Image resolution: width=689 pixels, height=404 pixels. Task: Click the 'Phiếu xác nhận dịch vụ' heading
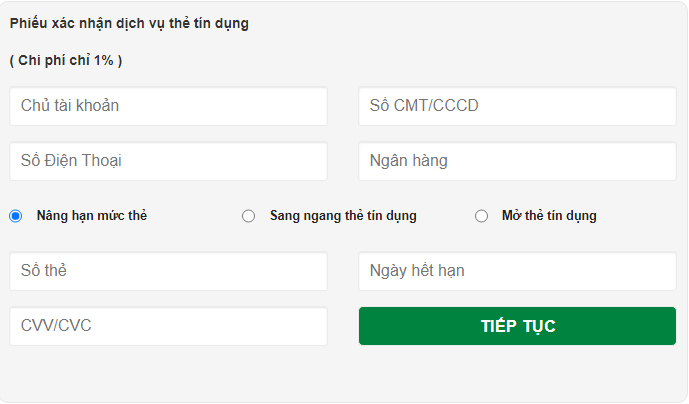point(129,24)
